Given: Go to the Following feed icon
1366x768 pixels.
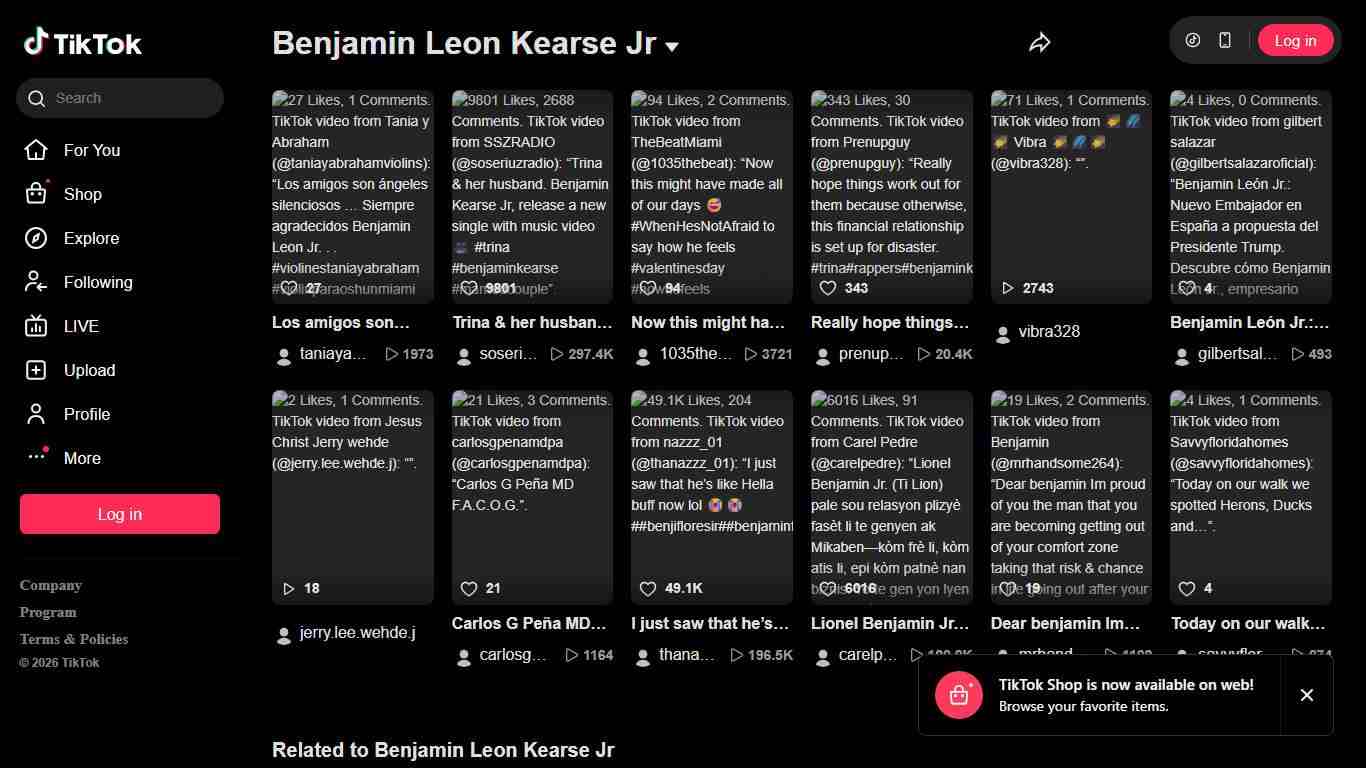Looking at the screenshot, I should (36, 282).
